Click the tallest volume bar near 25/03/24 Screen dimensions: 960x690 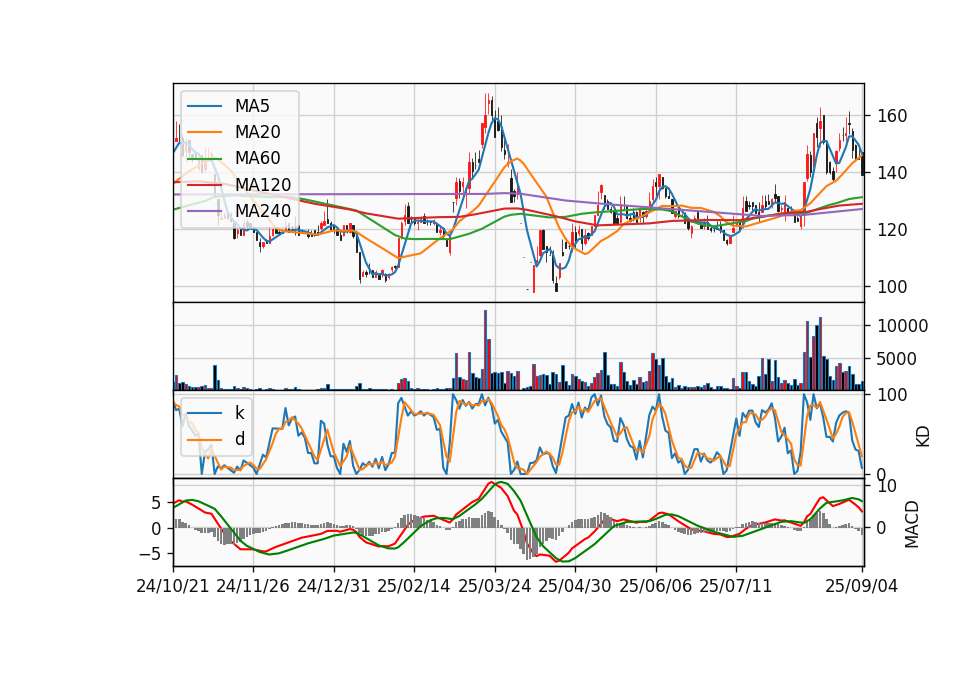[x=486, y=350]
